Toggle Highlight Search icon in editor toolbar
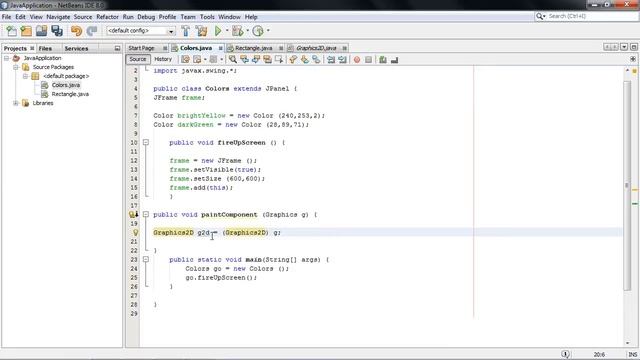Screen dimensions: 640x360 tap(267, 60)
